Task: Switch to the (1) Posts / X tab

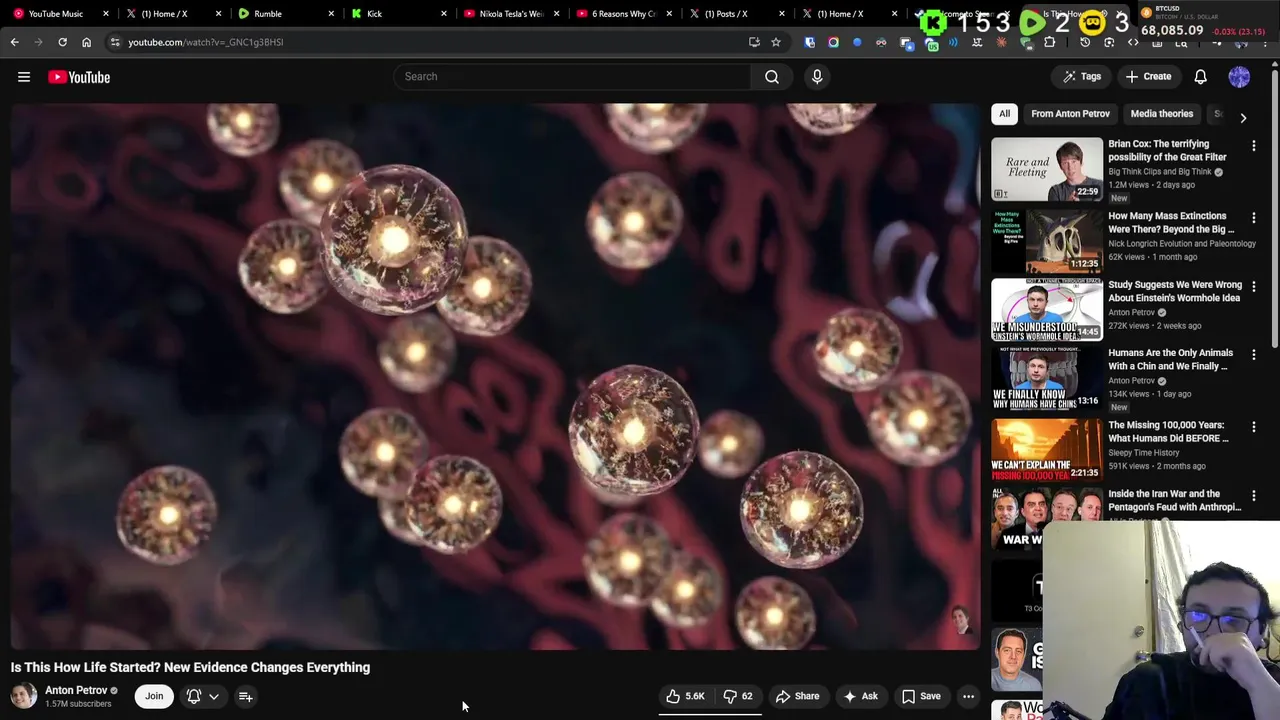Action: [735, 14]
